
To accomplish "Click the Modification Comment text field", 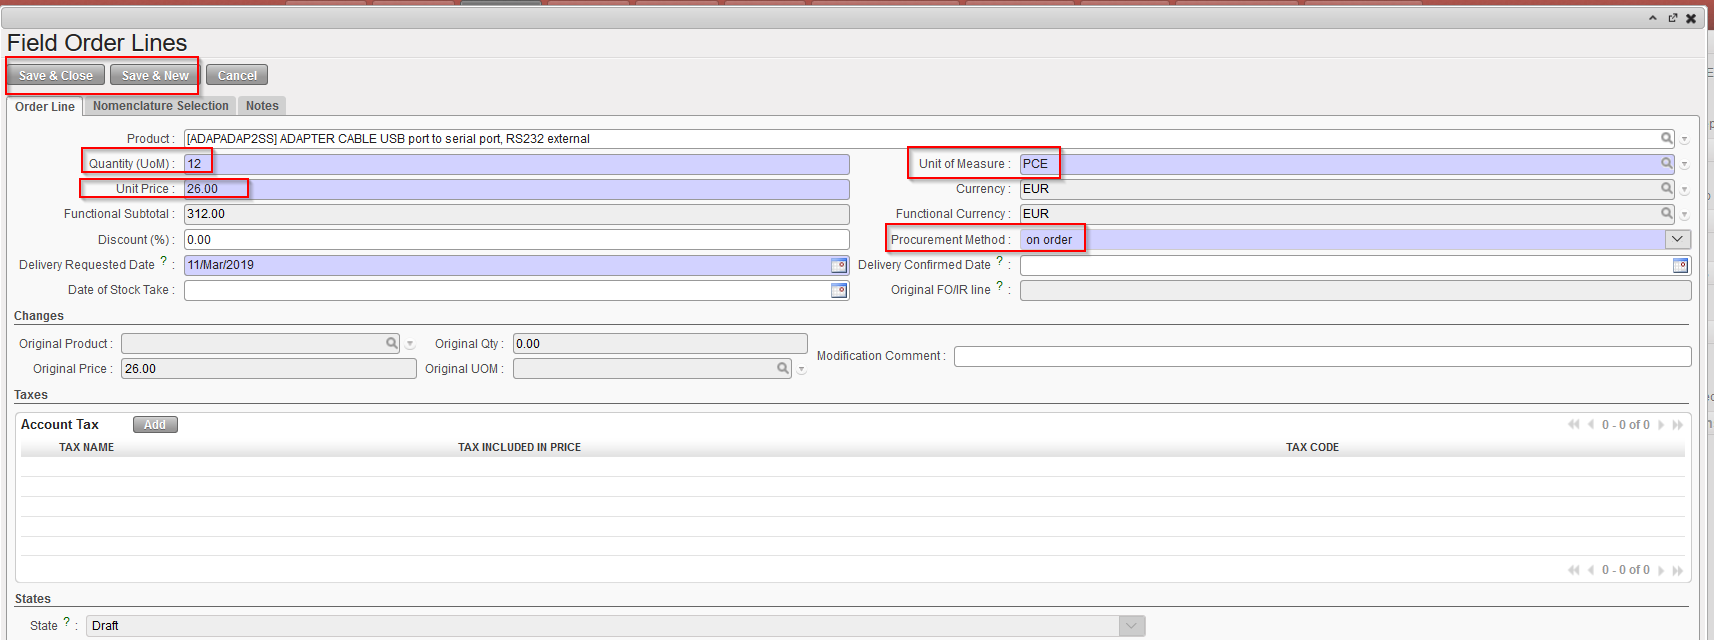I will pos(1321,357).
